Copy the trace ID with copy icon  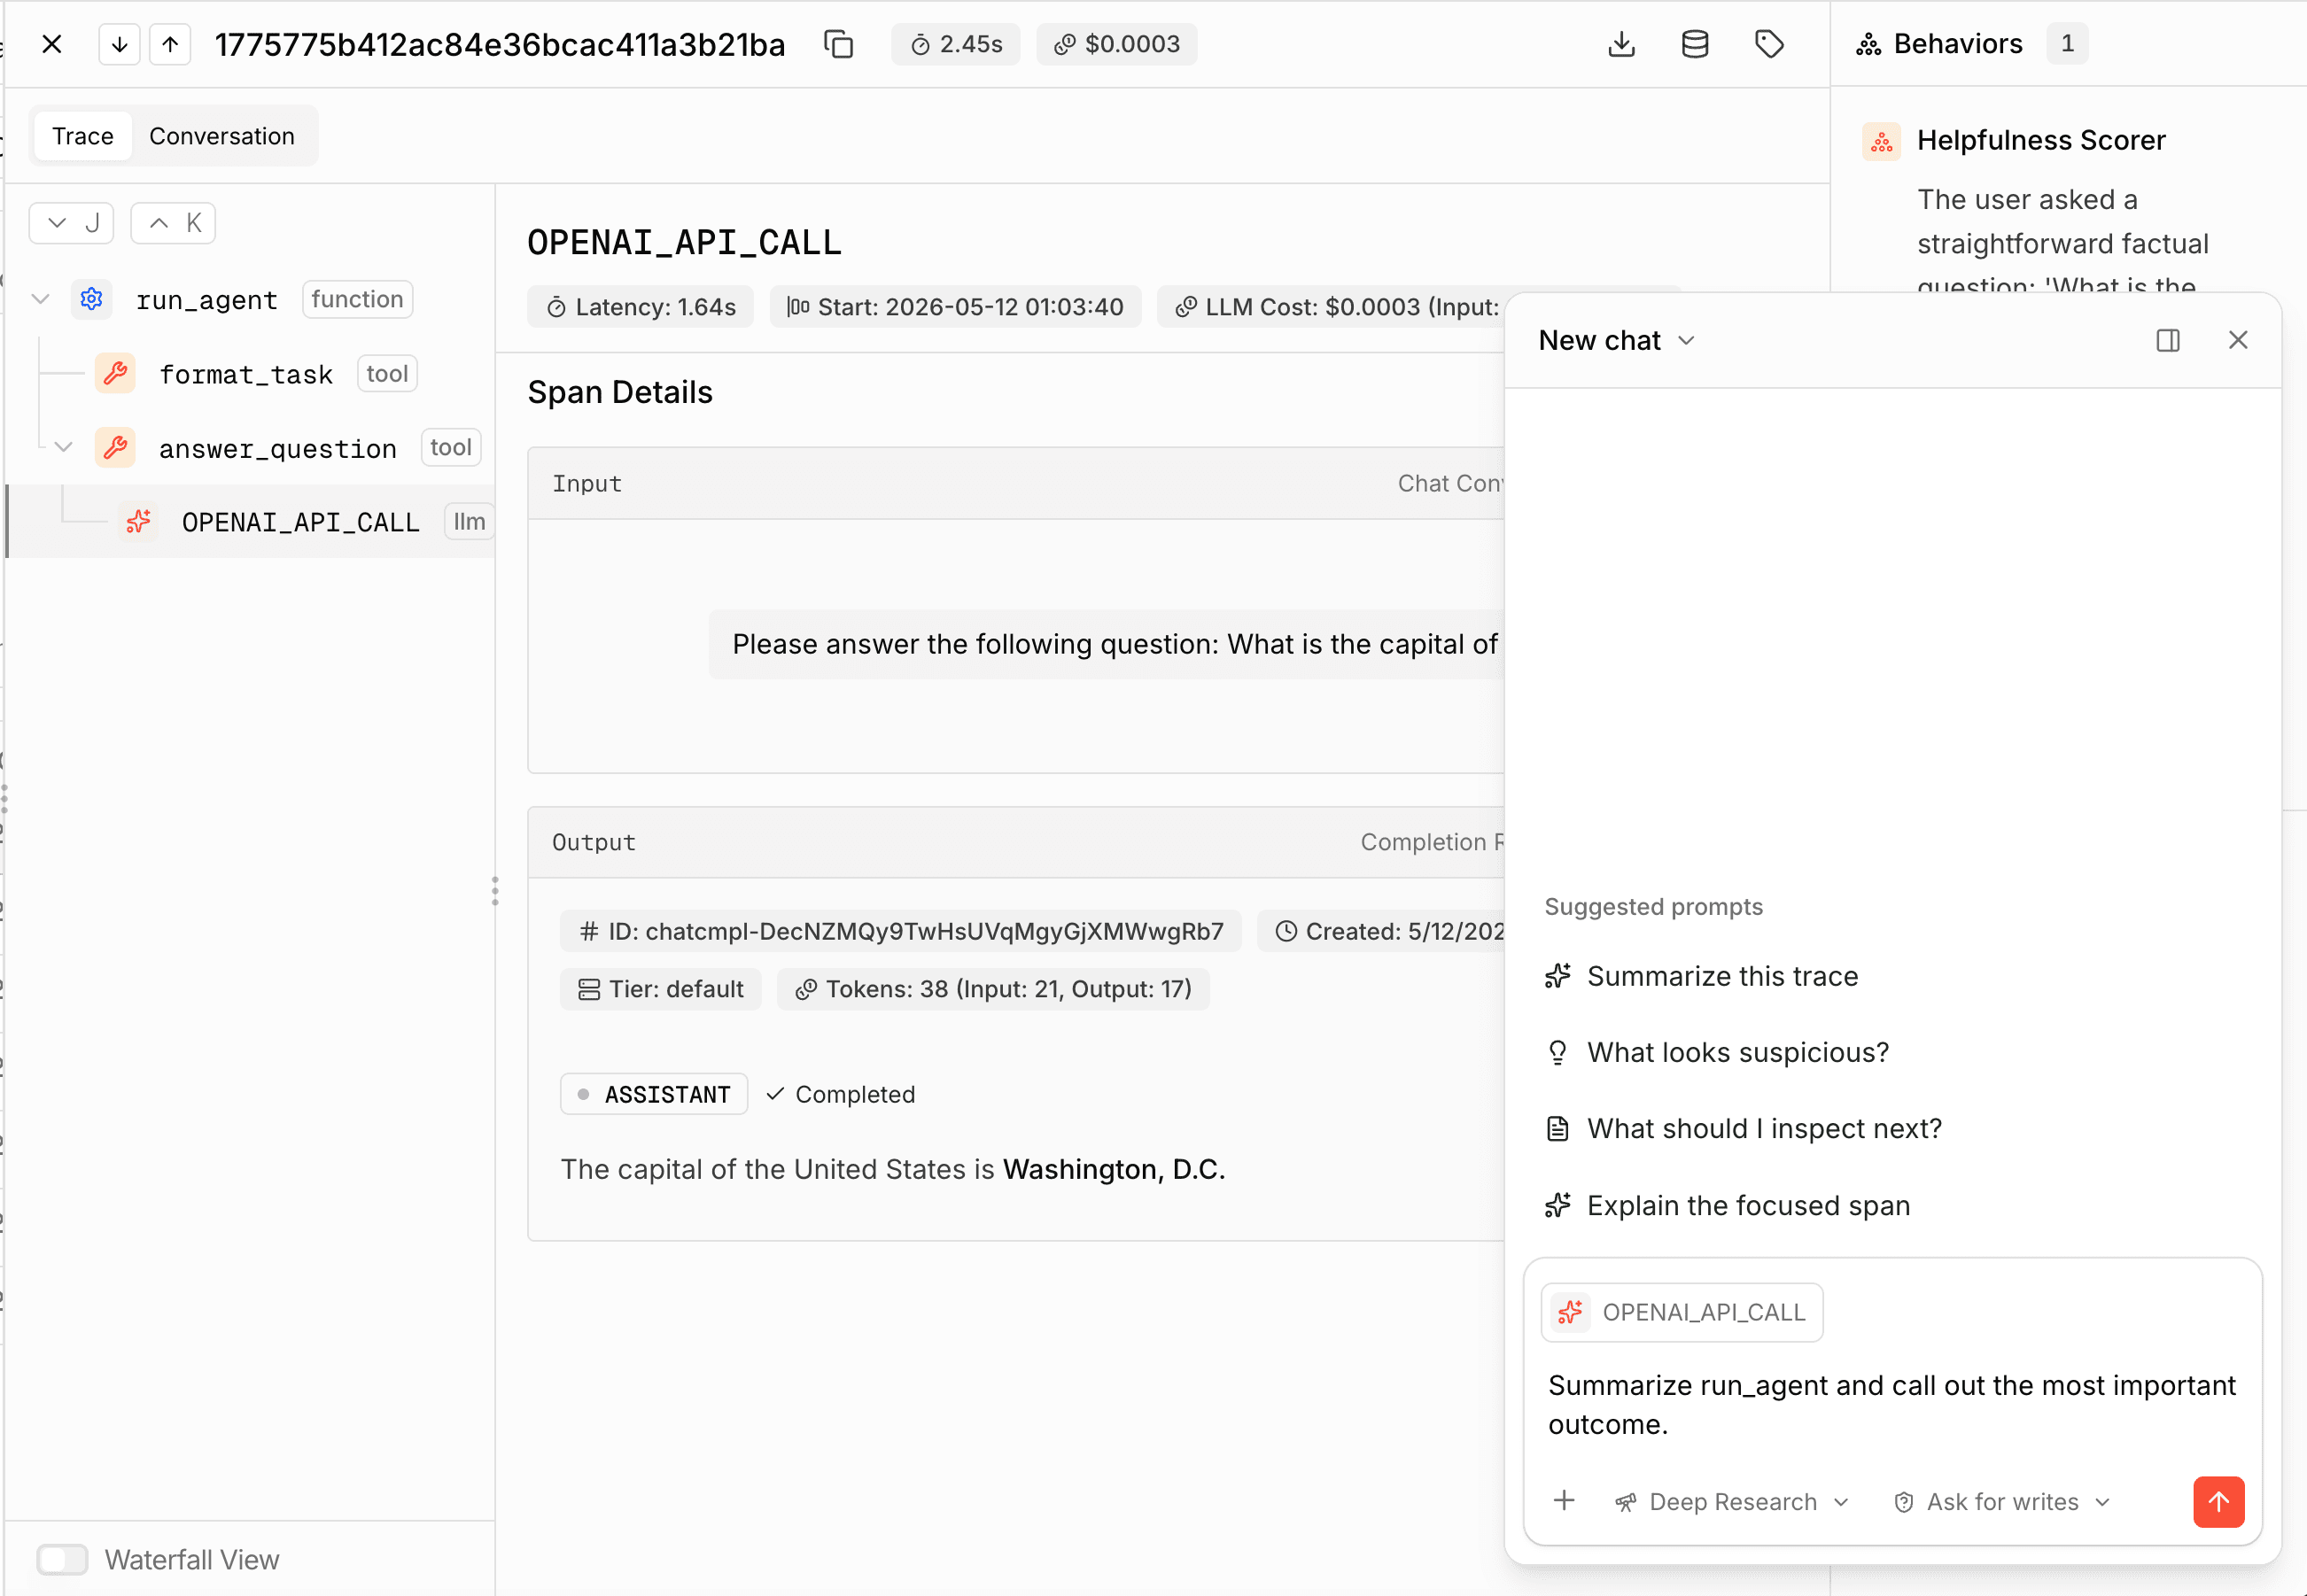tap(838, 44)
